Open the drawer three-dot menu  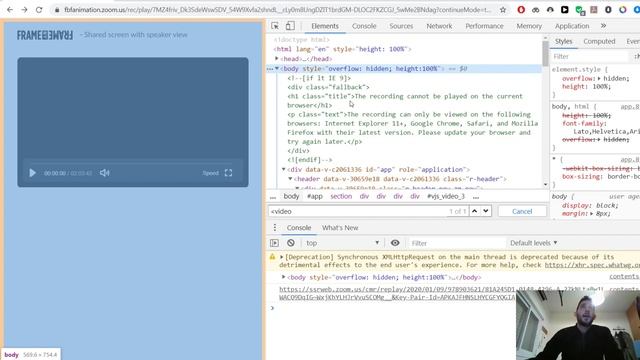pyautogui.click(x=275, y=227)
